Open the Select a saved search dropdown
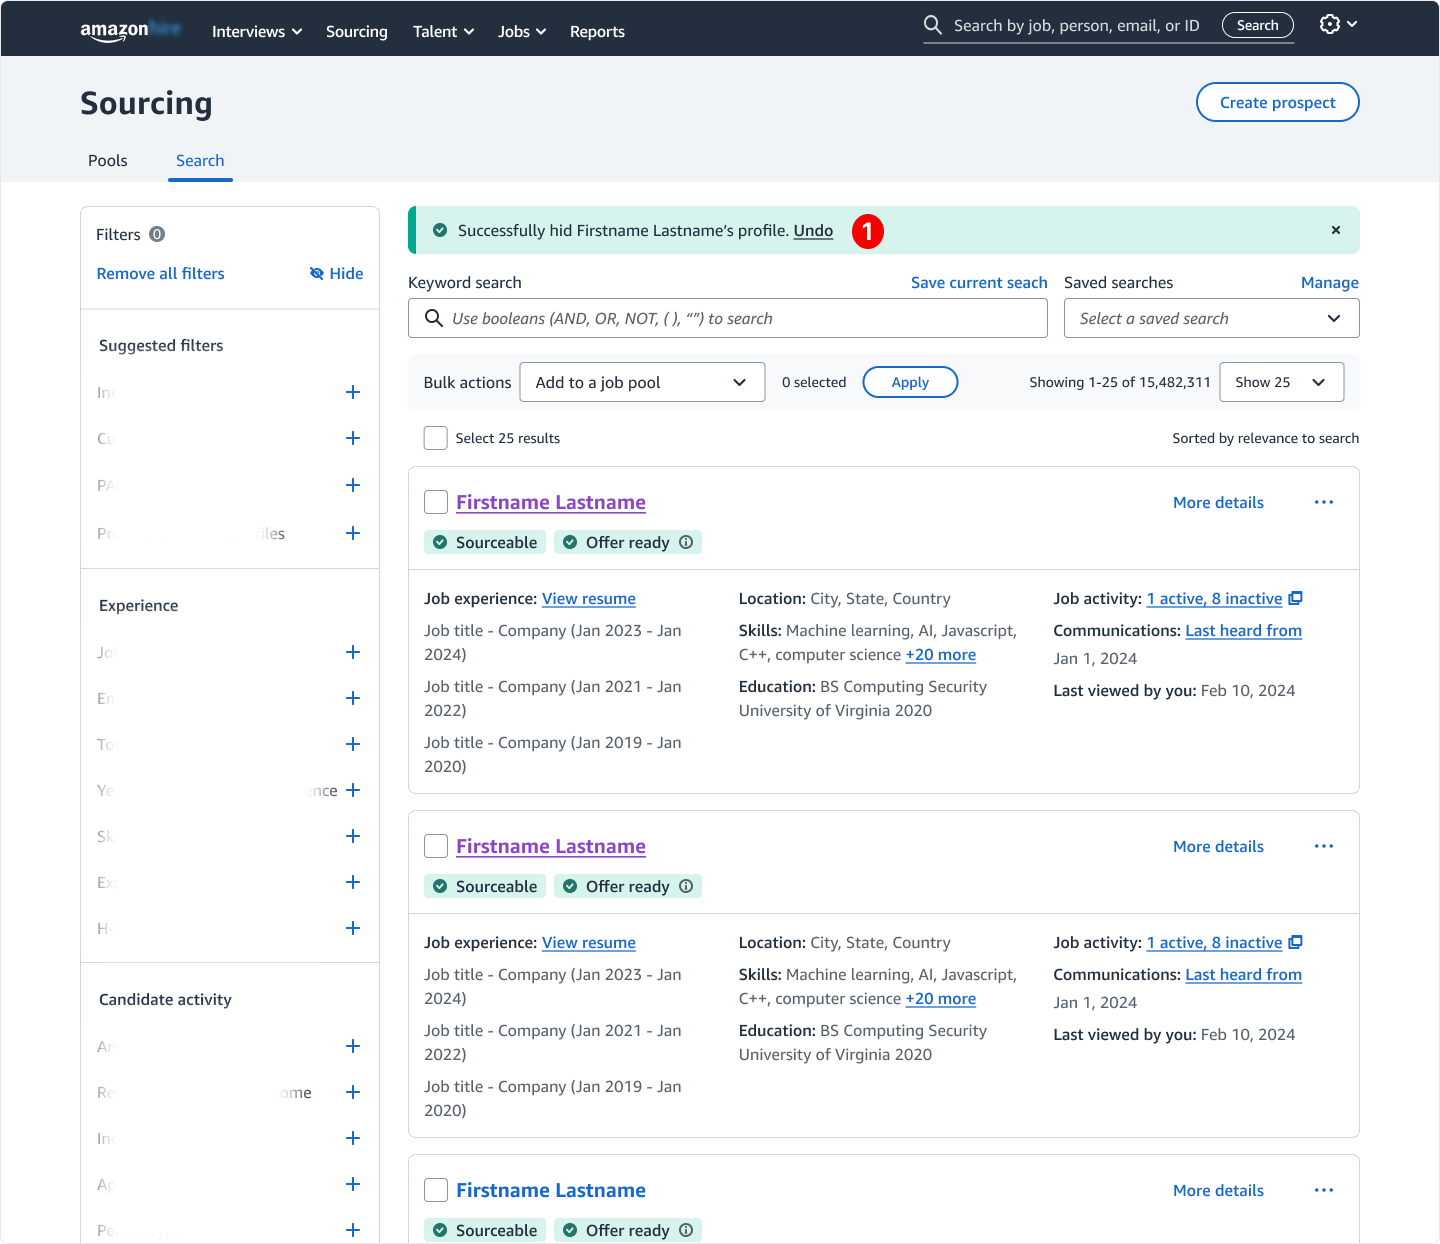This screenshot has height=1244, width=1440. click(1211, 318)
